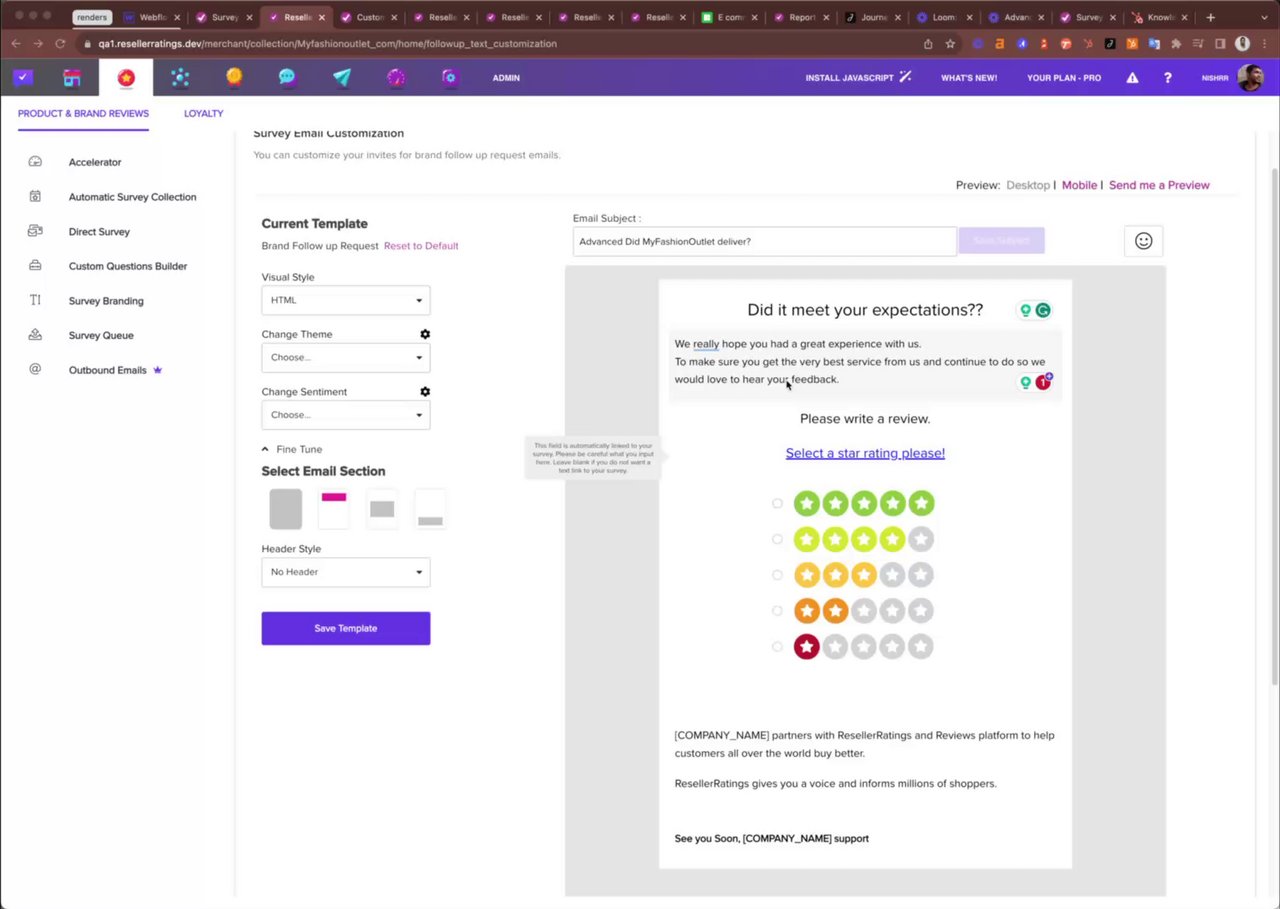Go back with the browser back arrow

(15, 44)
